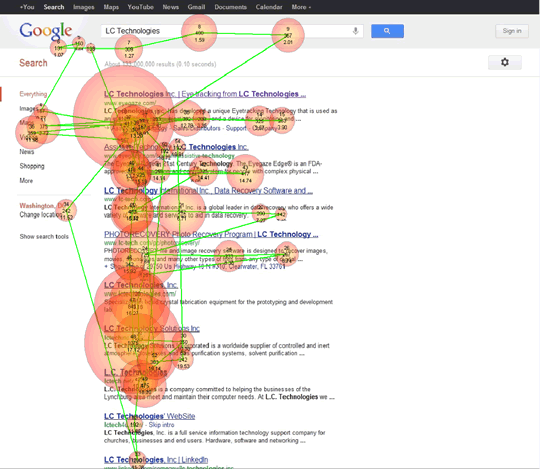Open LC Technology Solutions Inc result
The image size is (540, 469).
click(152, 329)
